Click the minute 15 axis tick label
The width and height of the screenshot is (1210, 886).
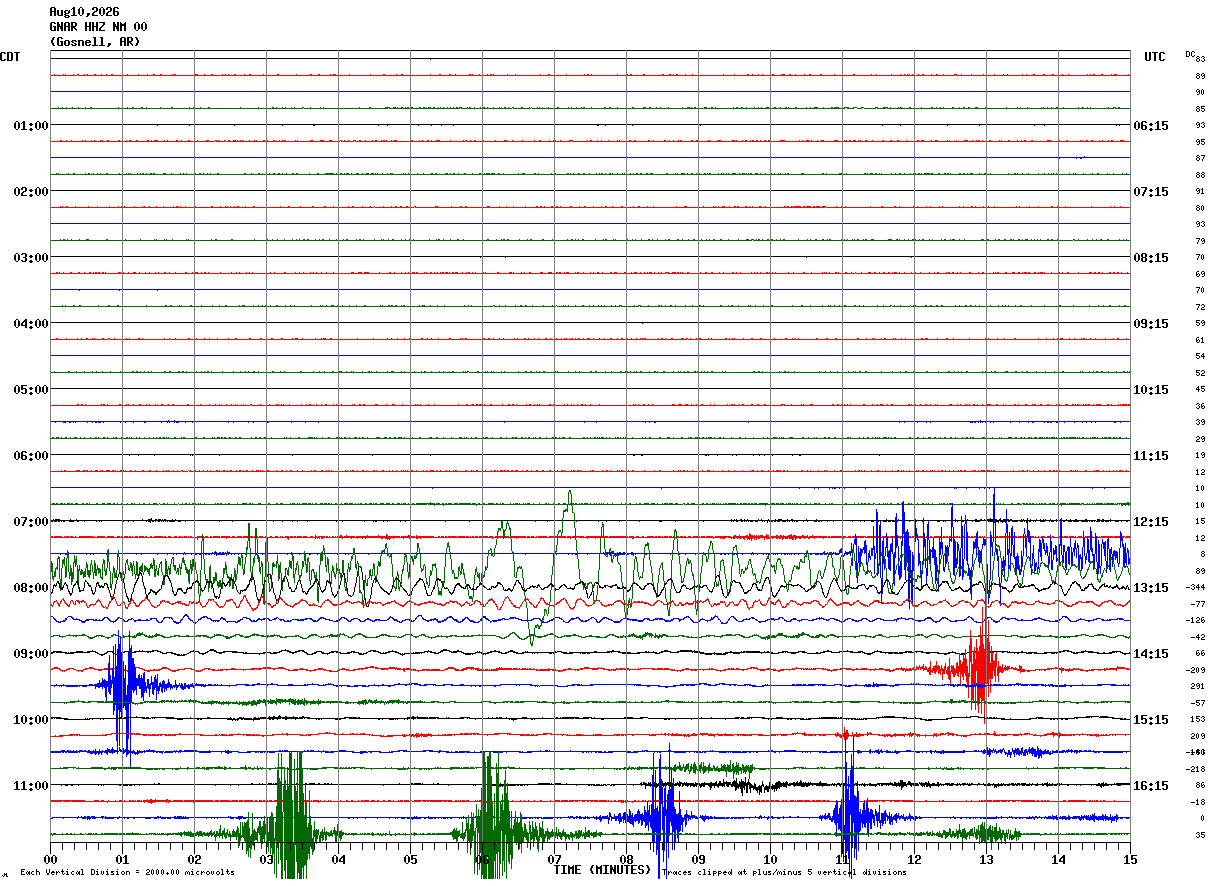1130,859
